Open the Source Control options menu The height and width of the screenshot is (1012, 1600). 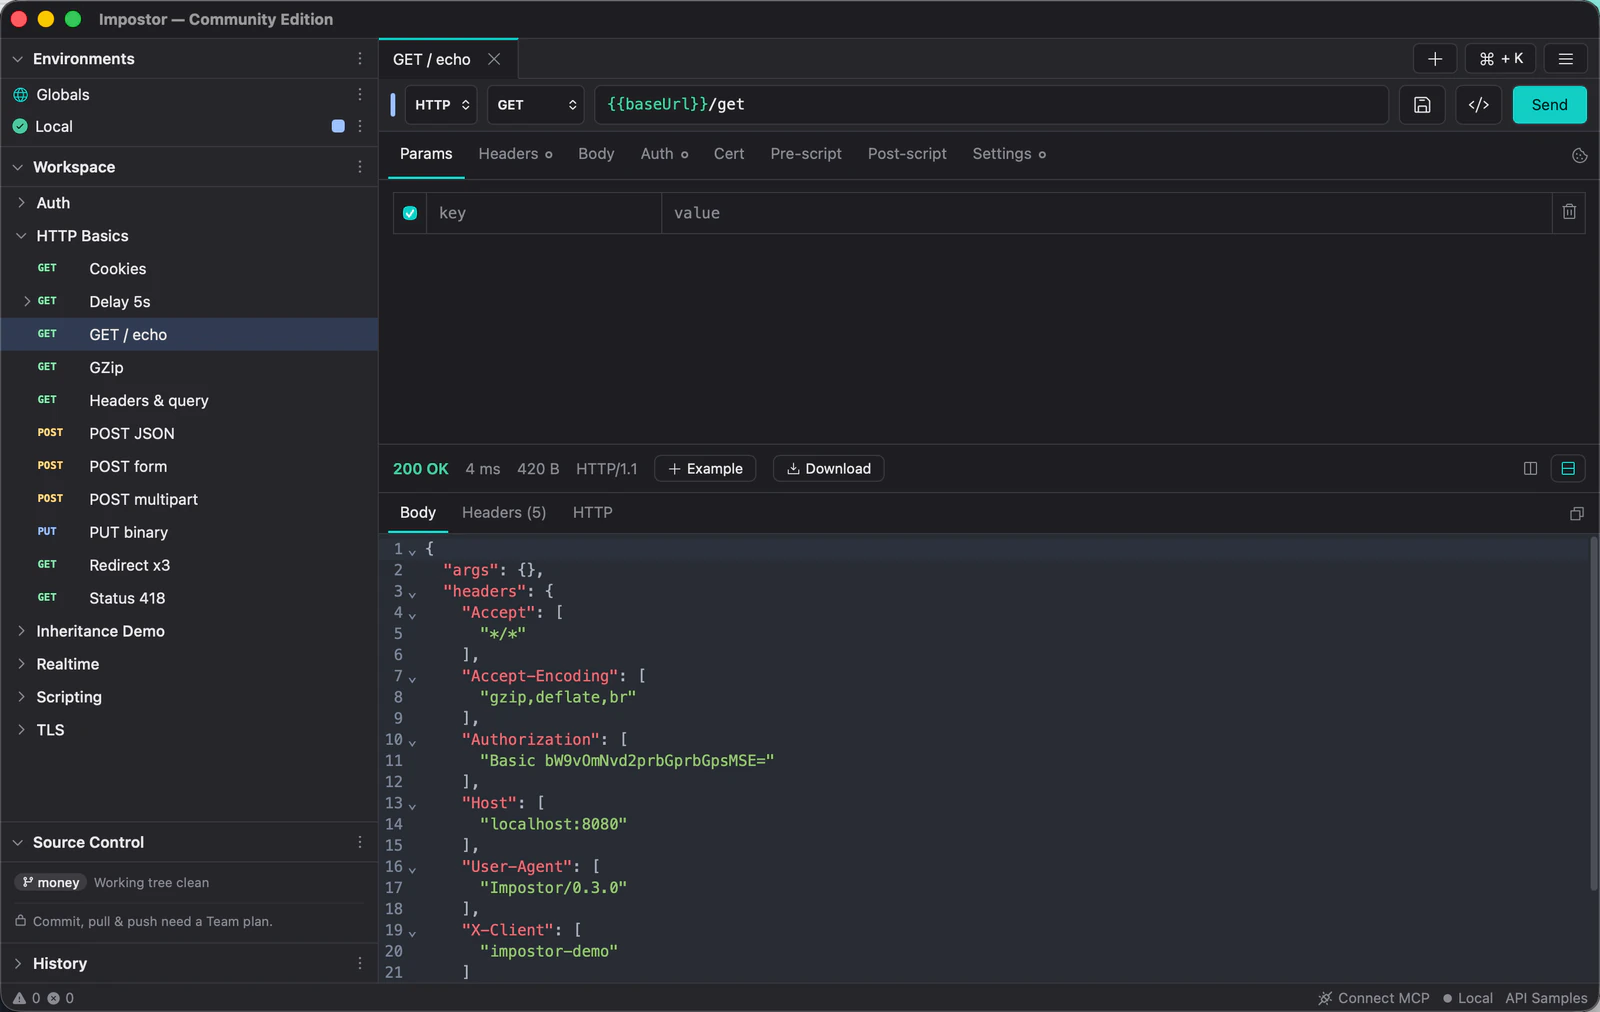pos(360,842)
